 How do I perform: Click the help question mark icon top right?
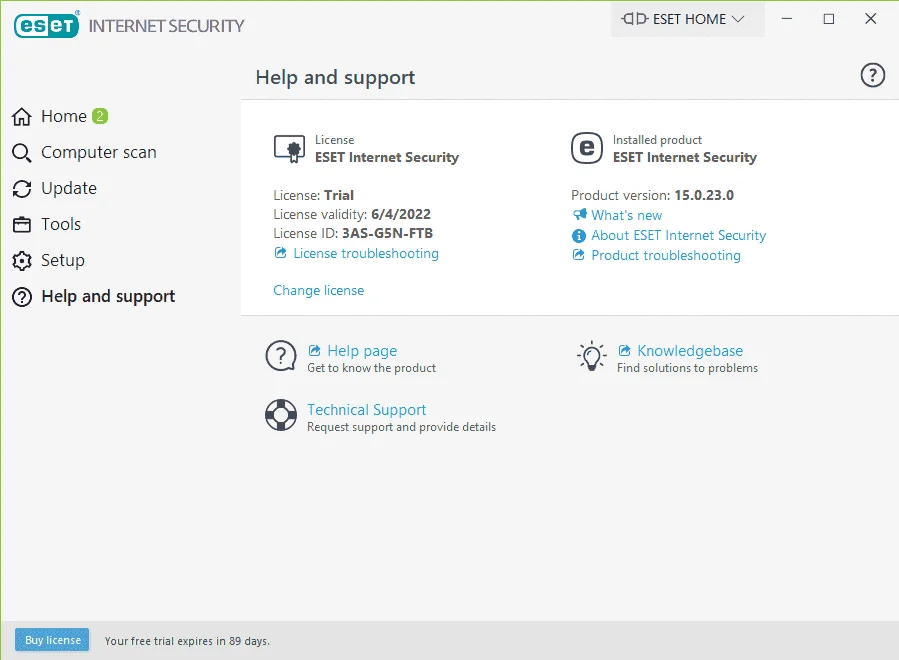click(x=872, y=75)
